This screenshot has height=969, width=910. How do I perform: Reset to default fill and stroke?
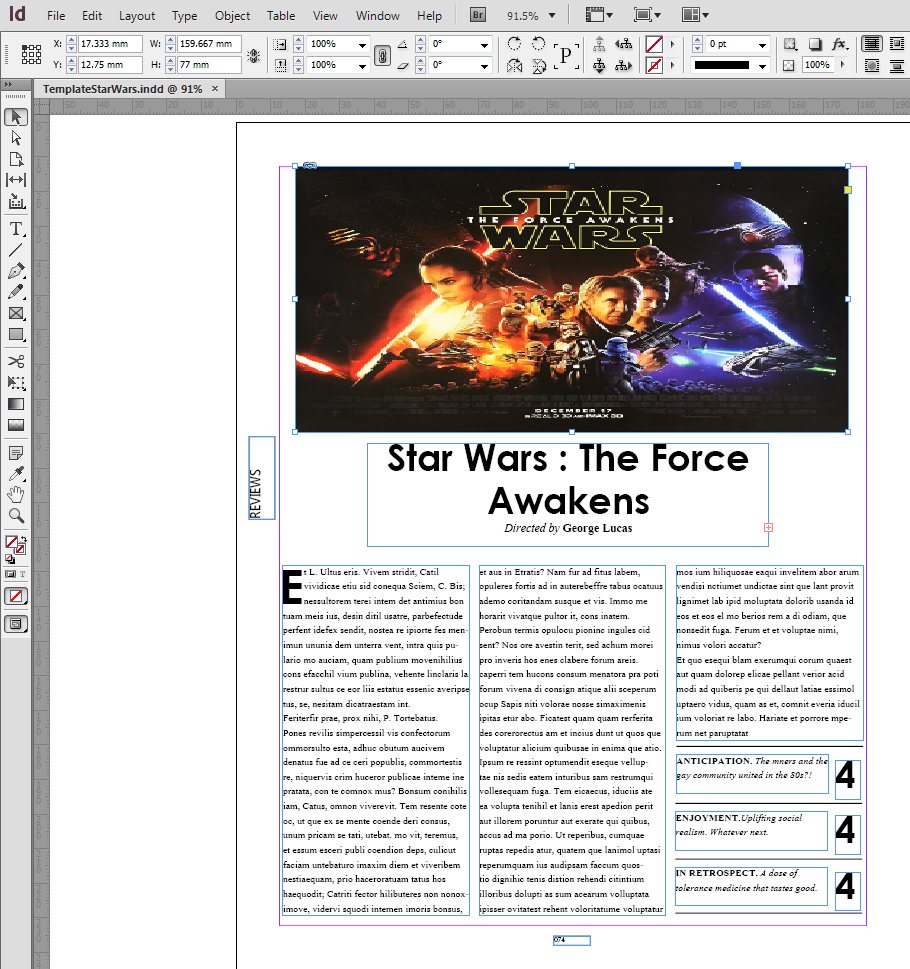tap(9, 559)
